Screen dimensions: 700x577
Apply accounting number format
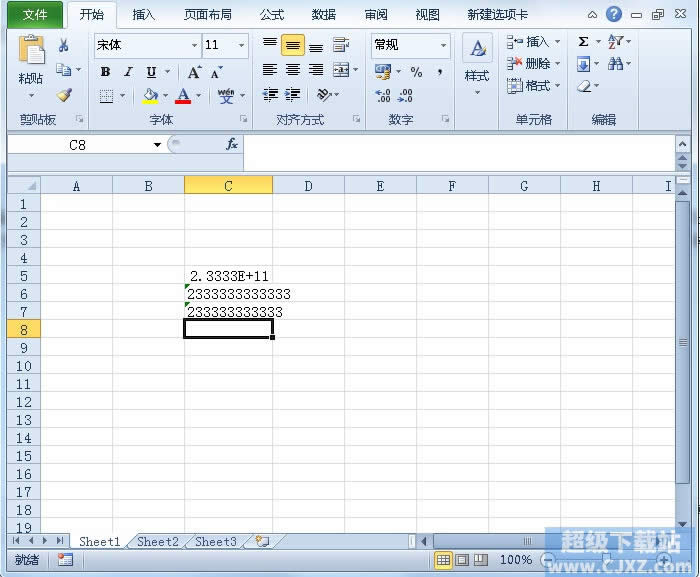pos(383,71)
